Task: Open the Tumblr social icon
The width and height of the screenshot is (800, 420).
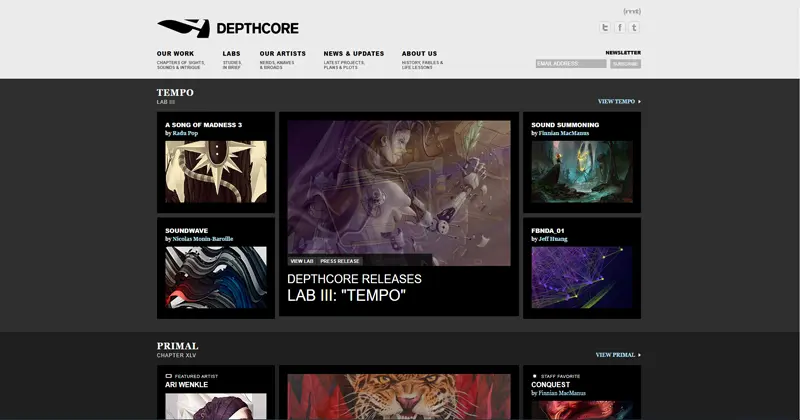Action: [x=634, y=28]
